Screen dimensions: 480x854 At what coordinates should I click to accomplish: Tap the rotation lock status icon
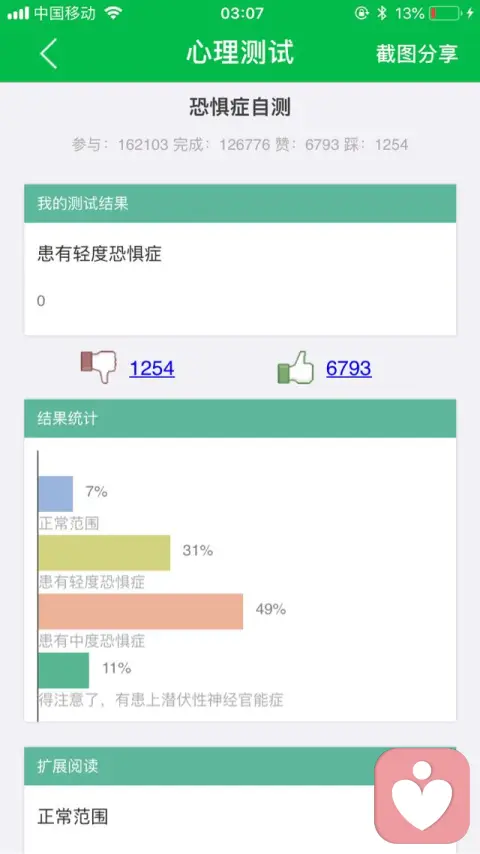362,13
